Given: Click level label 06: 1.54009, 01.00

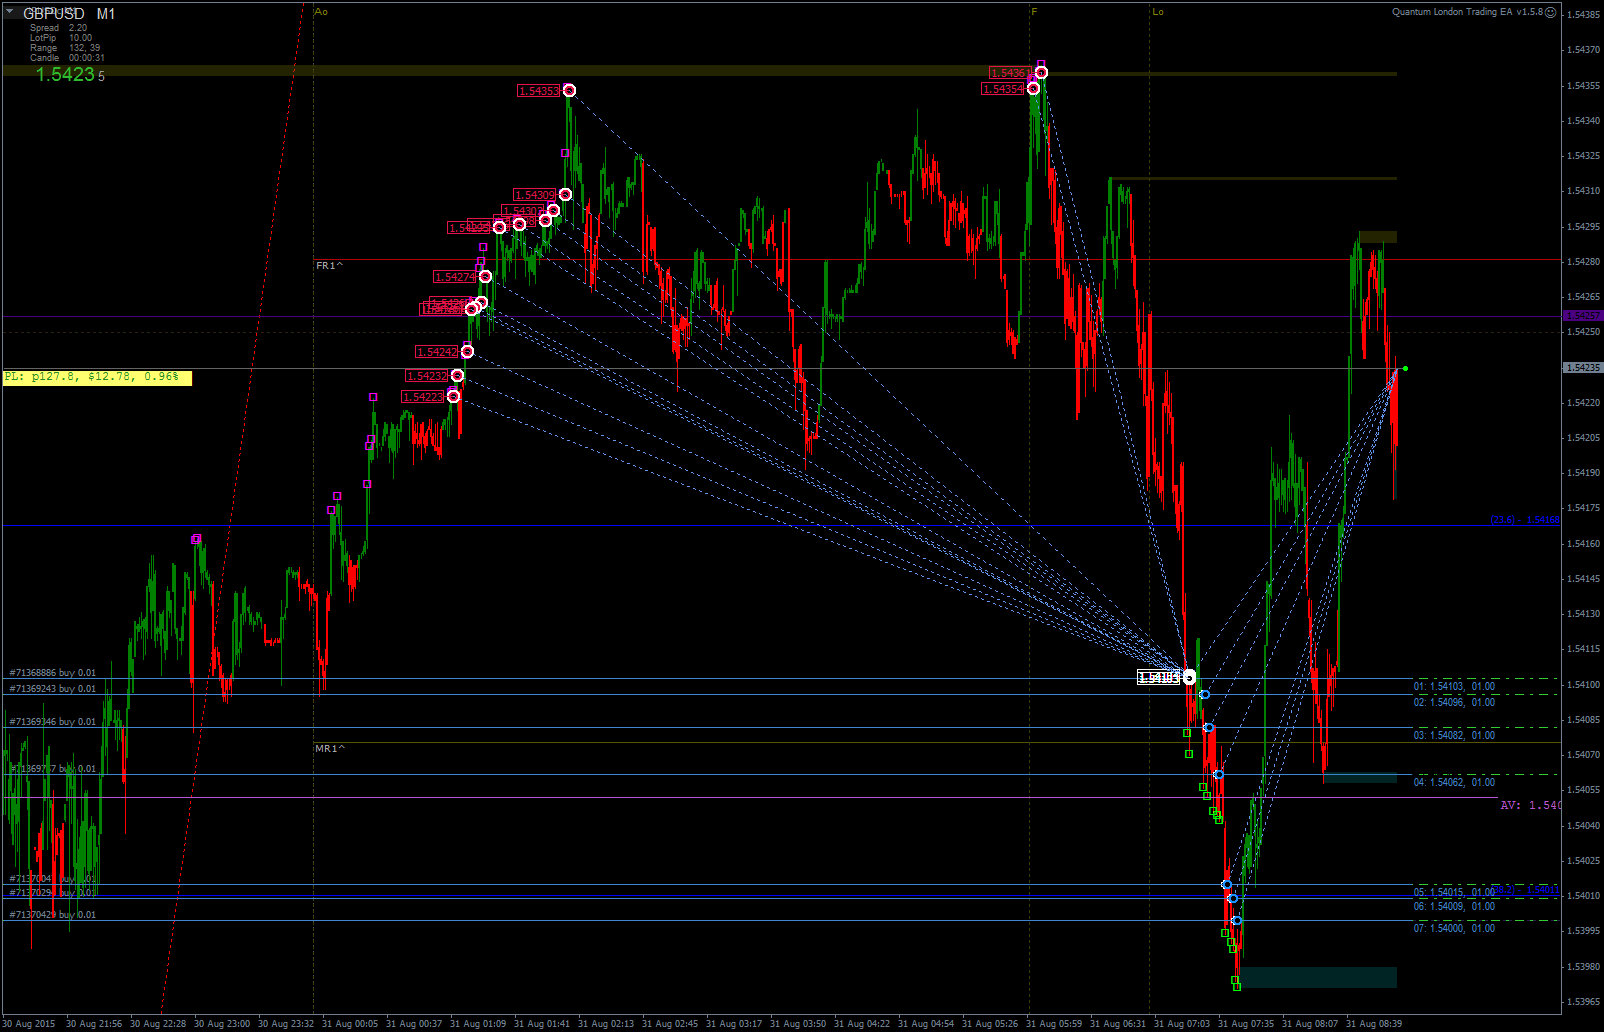Looking at the screenshot, I should 1454,906.
